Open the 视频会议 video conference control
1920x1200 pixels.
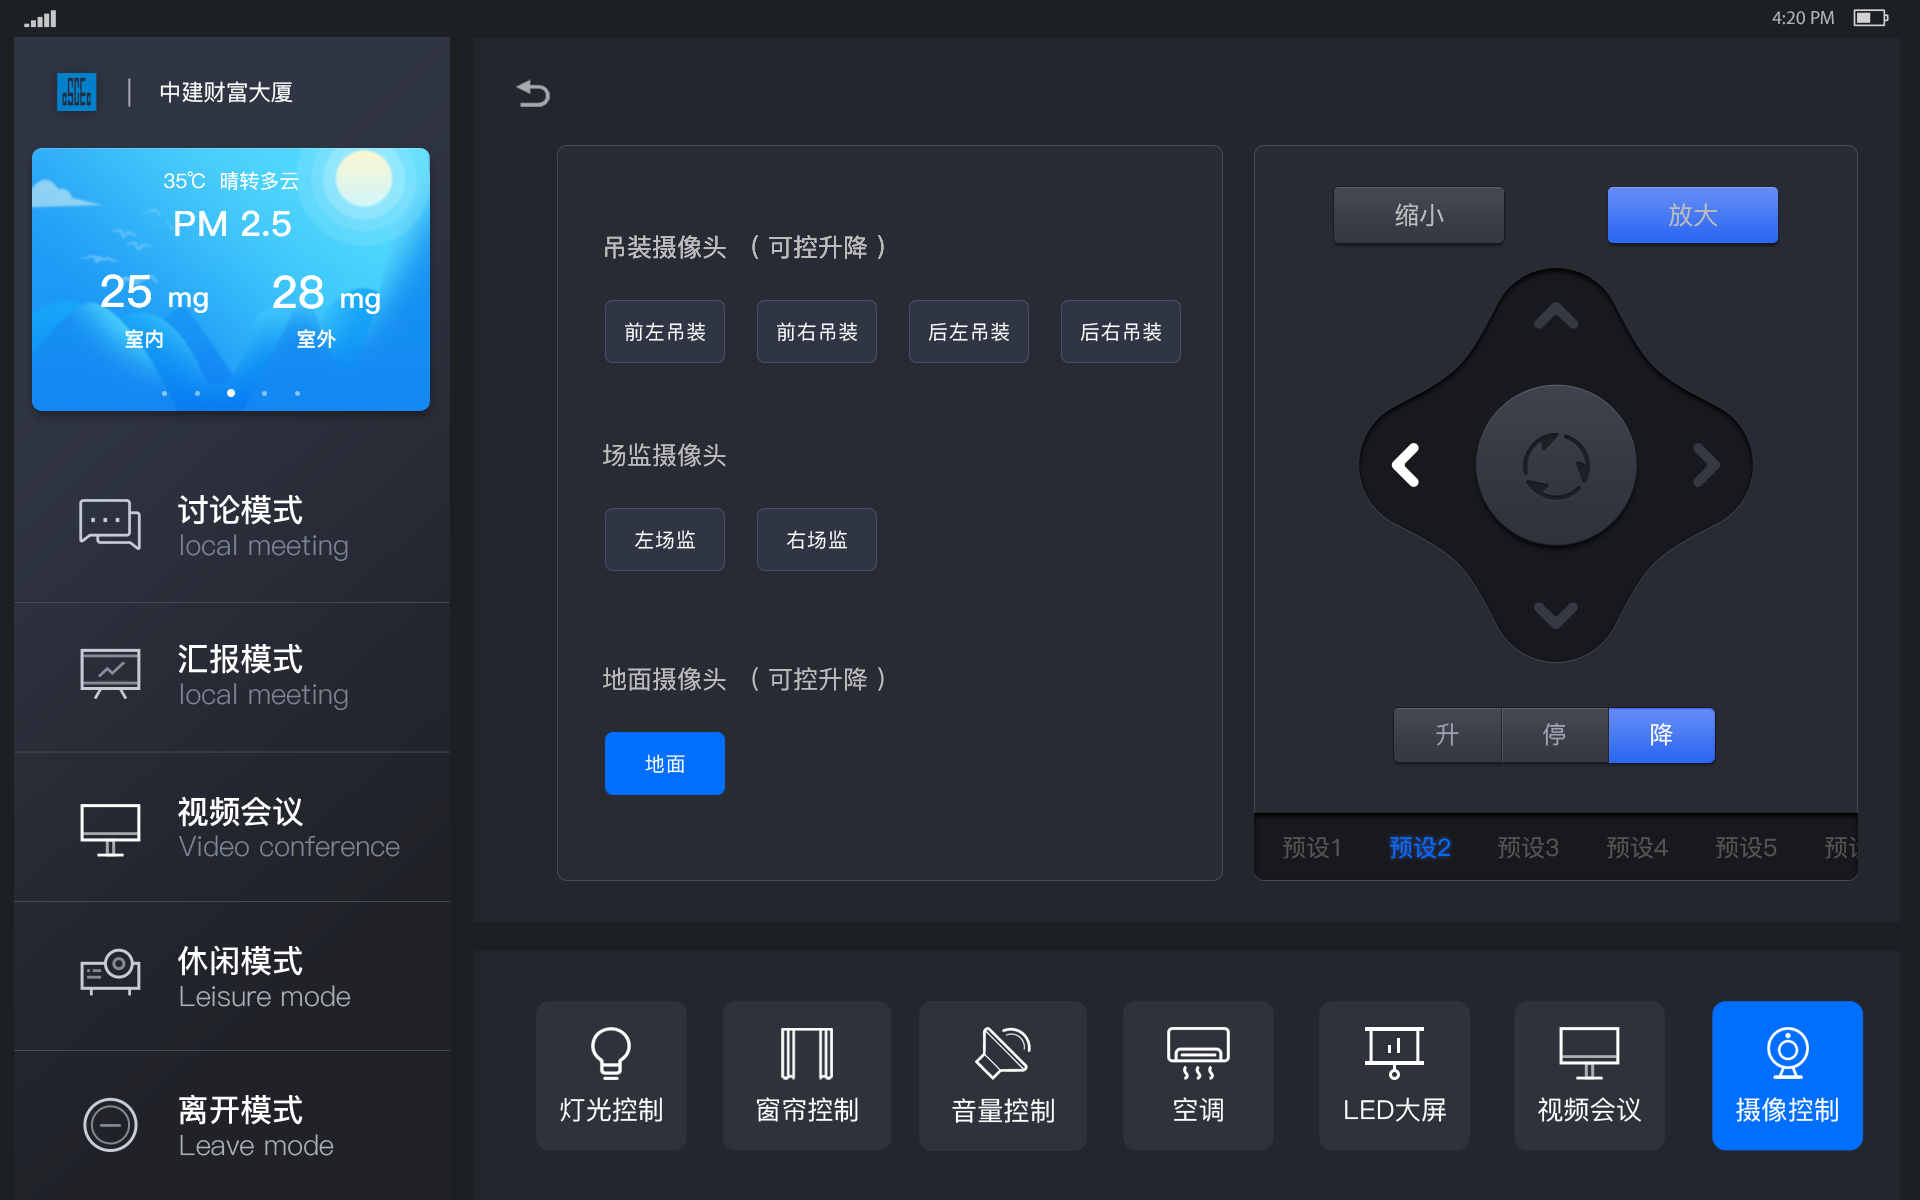(x=1588, y=1076)
